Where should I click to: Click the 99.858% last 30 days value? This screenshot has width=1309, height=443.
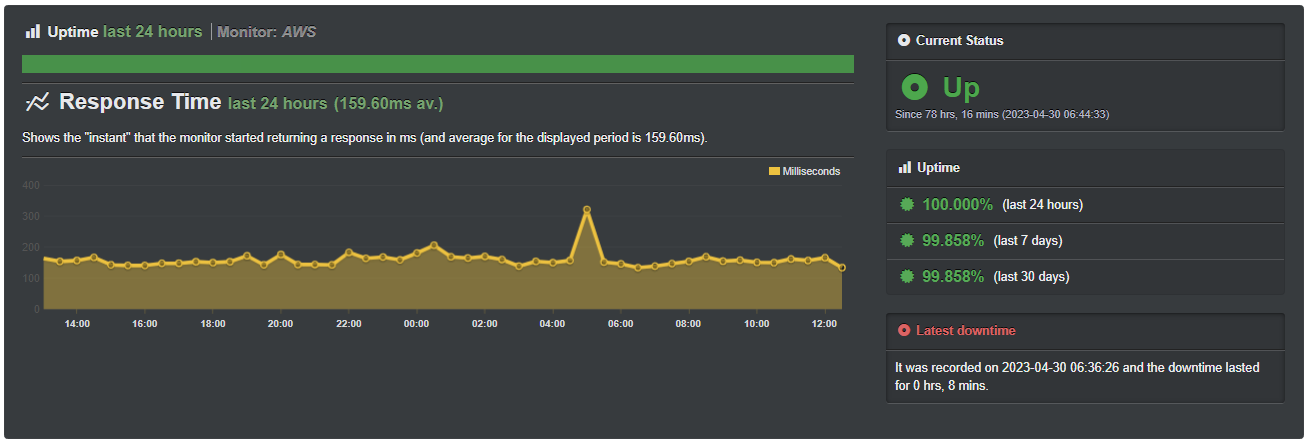953,276
